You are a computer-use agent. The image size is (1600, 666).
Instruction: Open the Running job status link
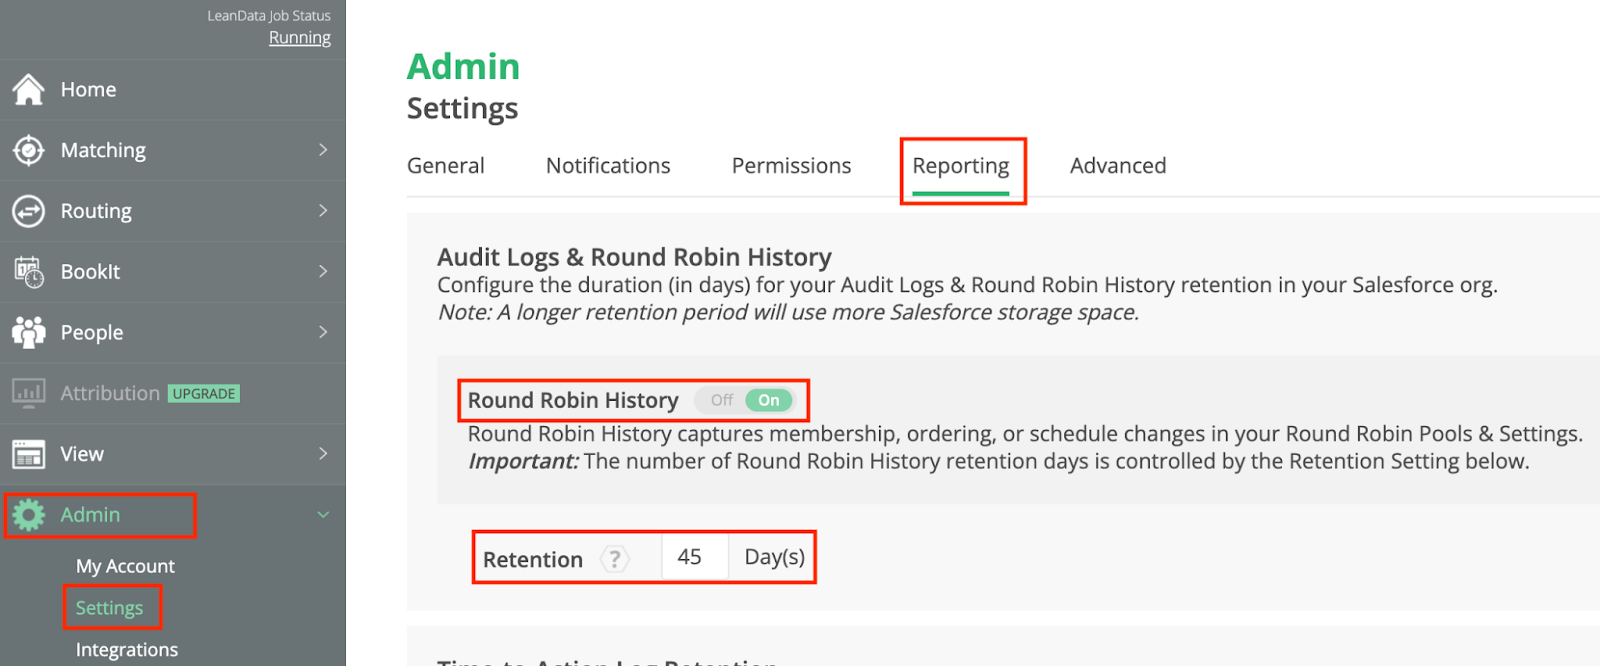(299, 38)
